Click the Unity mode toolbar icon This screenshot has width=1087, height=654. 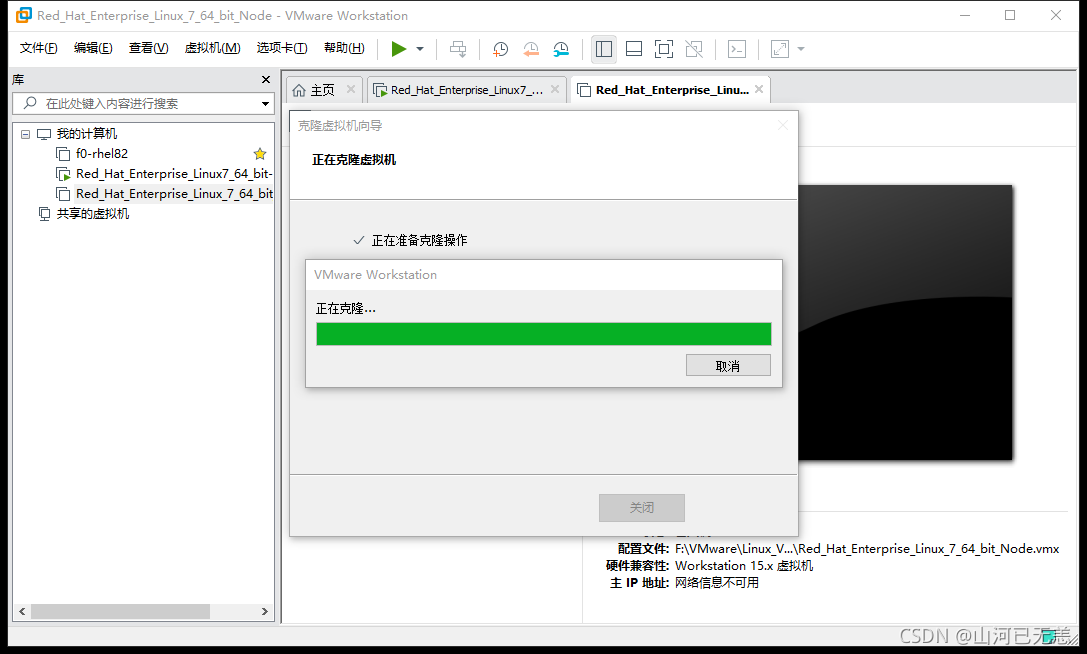[x=694, y=49]
